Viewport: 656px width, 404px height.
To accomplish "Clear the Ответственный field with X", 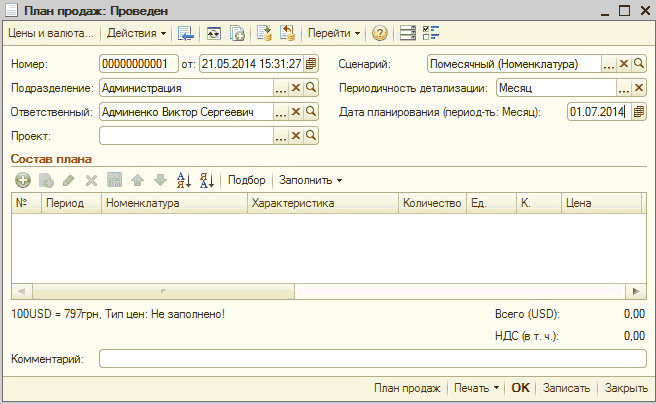I will [x=296, y=111].
